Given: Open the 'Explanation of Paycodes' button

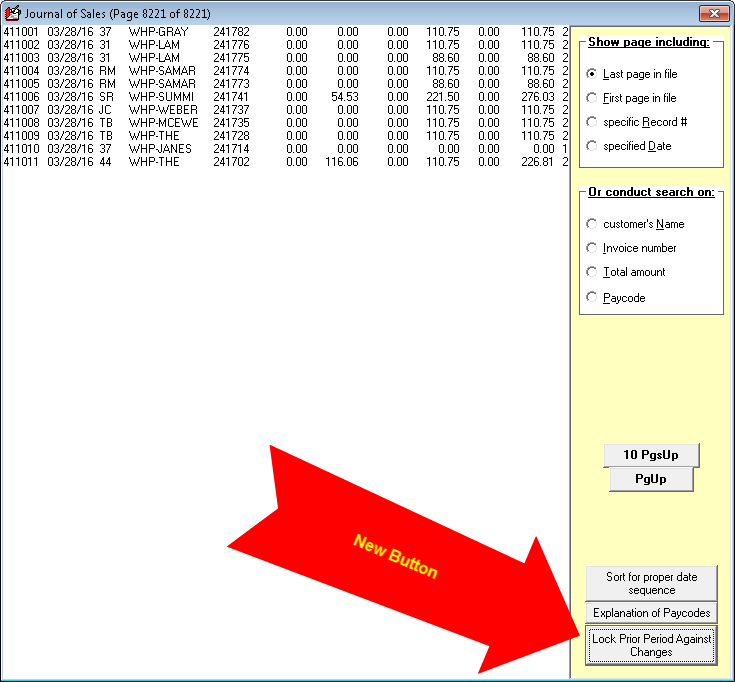Looking at the screenshot, I should [x=651, y=613].
